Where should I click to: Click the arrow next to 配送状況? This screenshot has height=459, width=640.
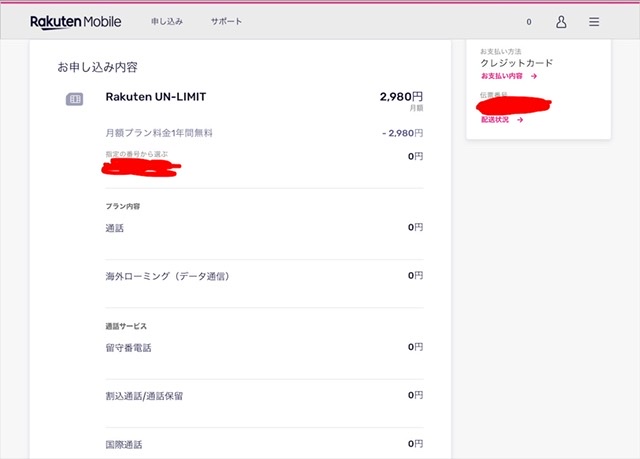520,120
